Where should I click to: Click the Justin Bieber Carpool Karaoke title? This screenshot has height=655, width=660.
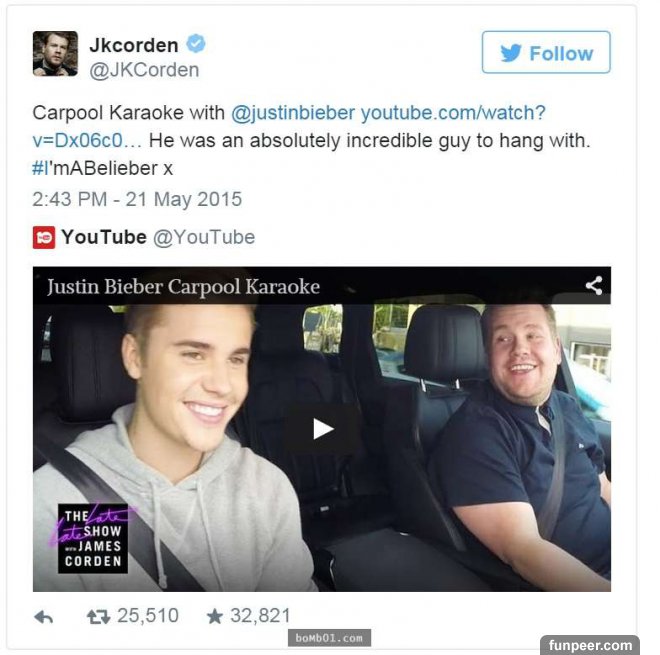point(183,287)
